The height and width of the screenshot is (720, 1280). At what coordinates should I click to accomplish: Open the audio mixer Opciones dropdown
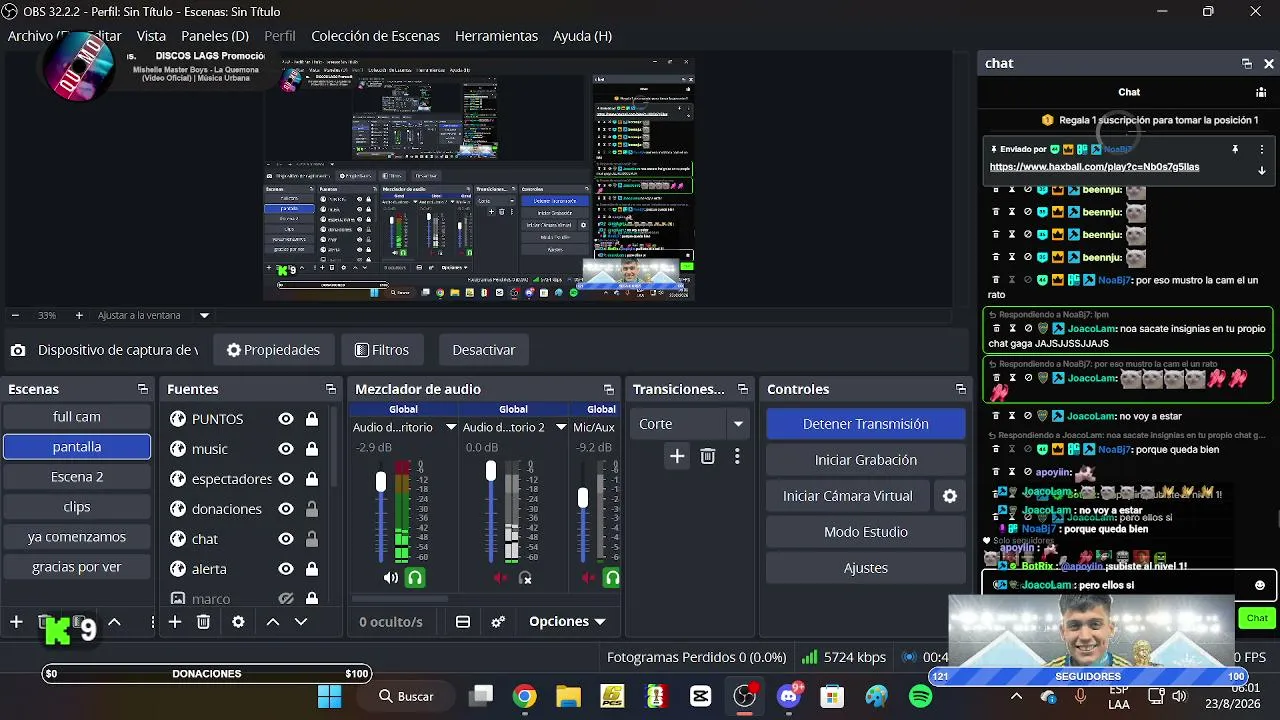567,622
